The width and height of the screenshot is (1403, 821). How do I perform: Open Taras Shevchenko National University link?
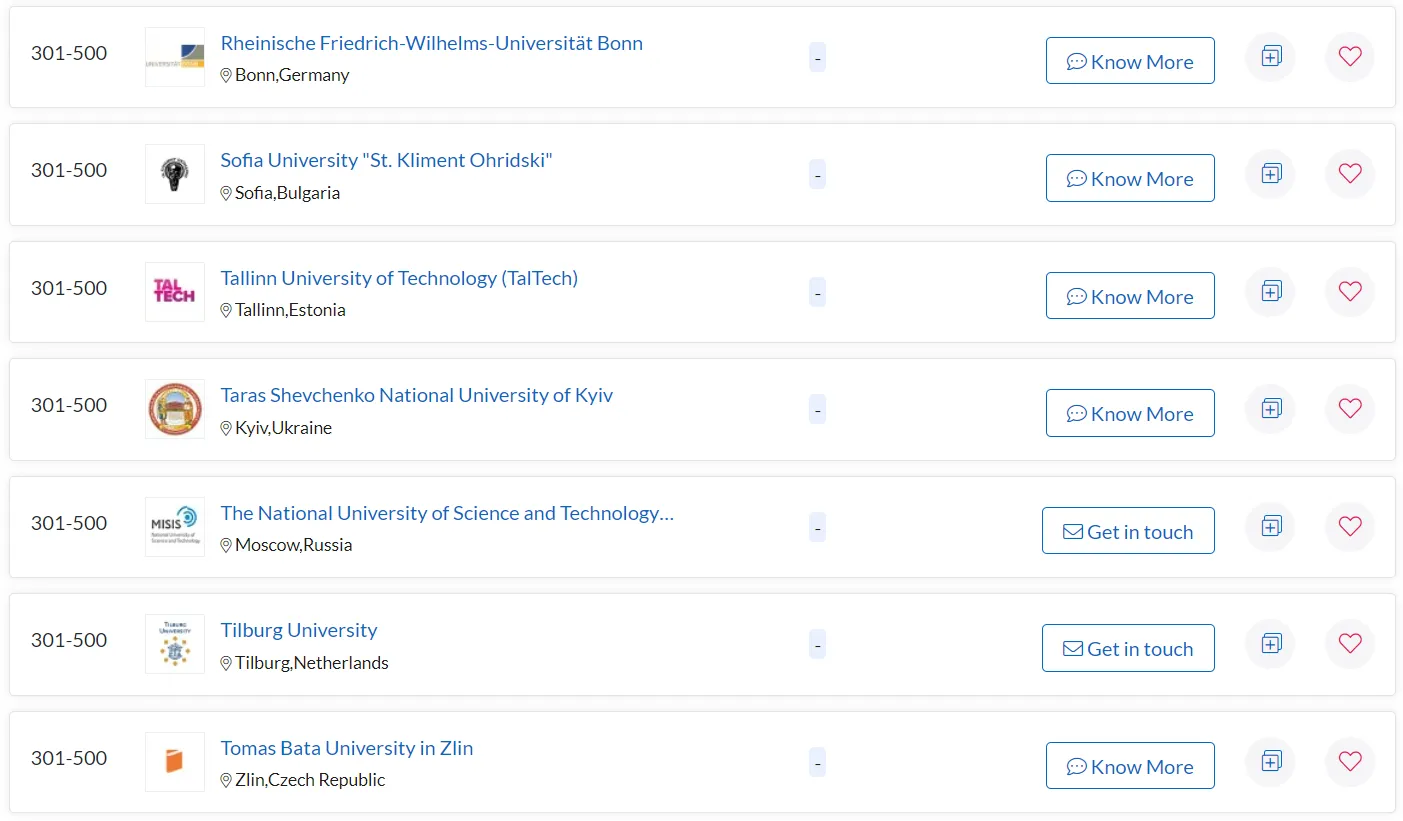(416, 396)
